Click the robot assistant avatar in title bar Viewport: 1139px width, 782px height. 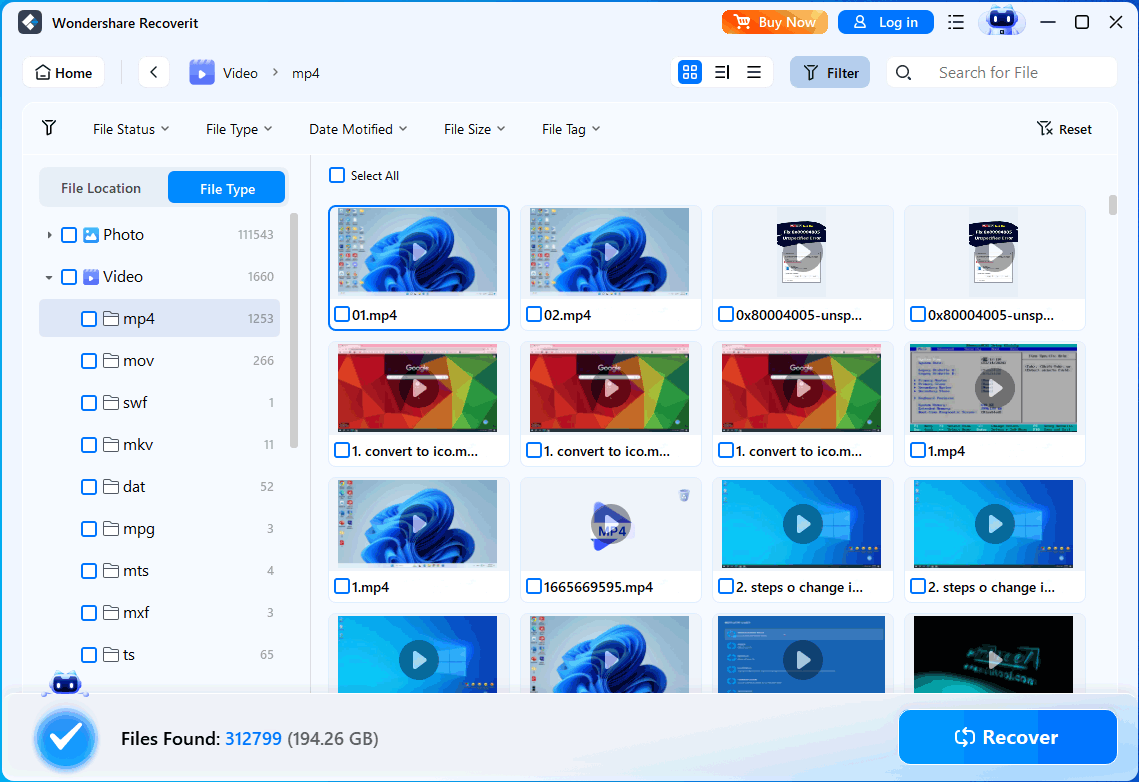1002,21
